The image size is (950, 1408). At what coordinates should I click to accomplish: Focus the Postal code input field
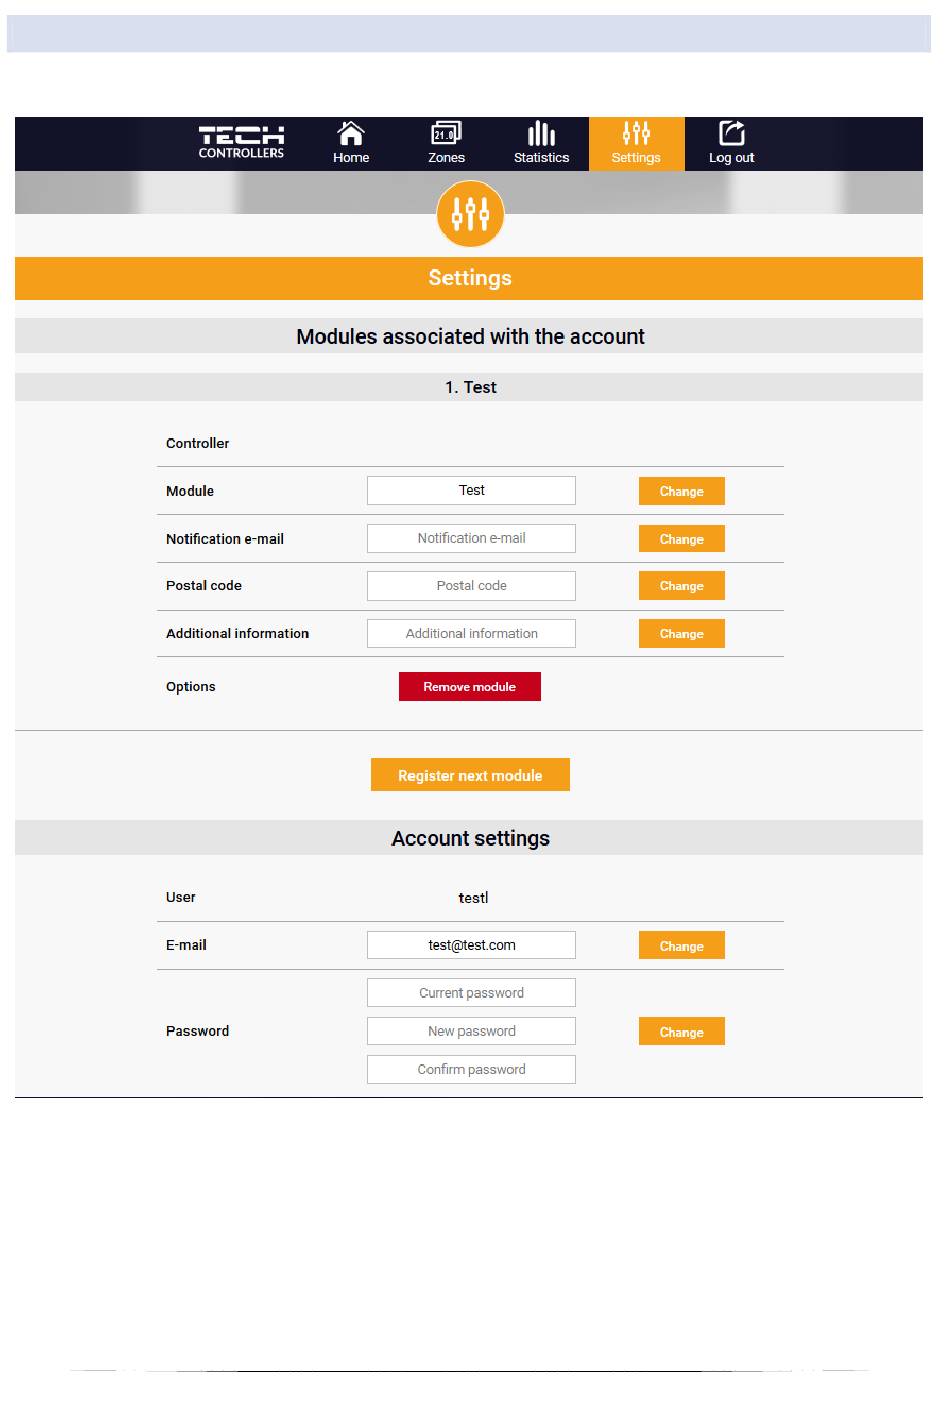pos(471,586)
